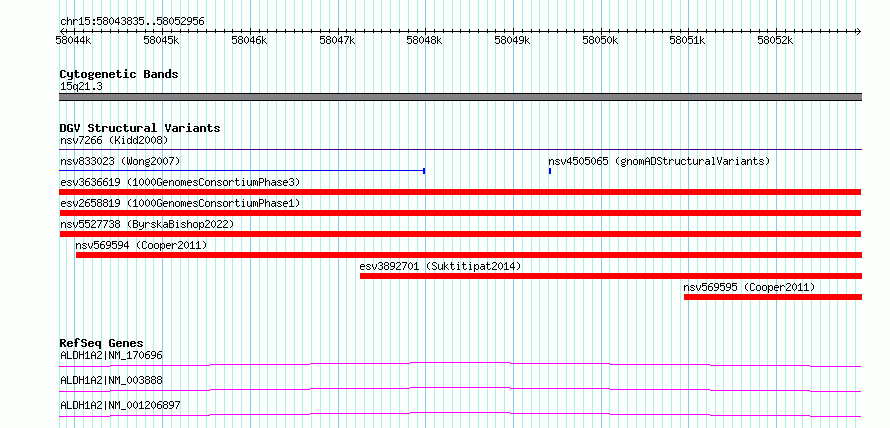Open nsv569594 (Cooper2011) label

pos(141,246)
